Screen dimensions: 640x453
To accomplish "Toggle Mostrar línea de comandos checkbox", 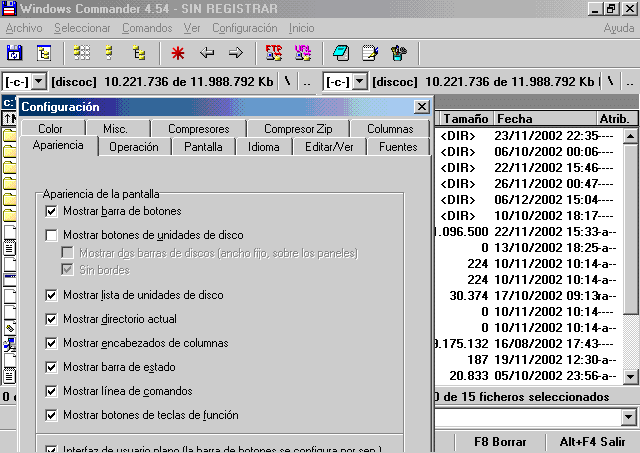I will click(x=51, y=391).
